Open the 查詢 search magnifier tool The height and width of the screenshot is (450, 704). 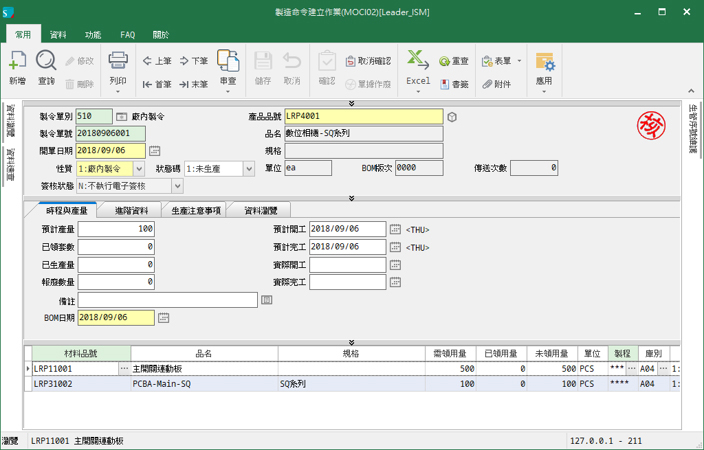tap(46, 62)
